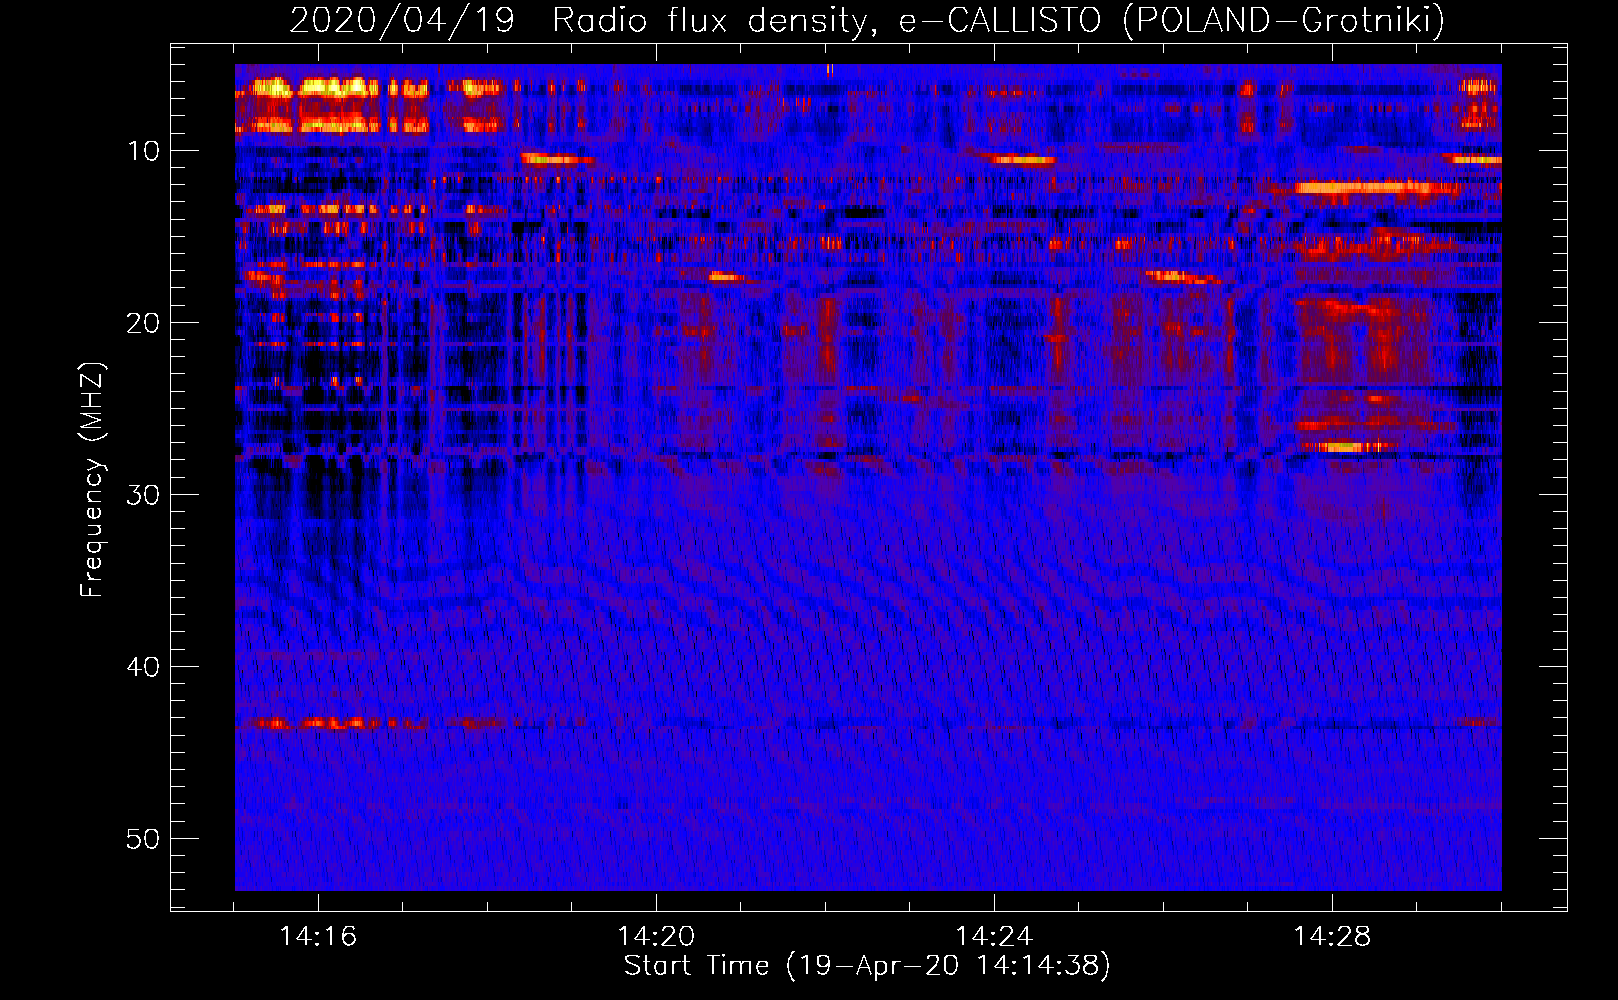
Task: Click the 14:16 time tick label
Action: [318, 937]
